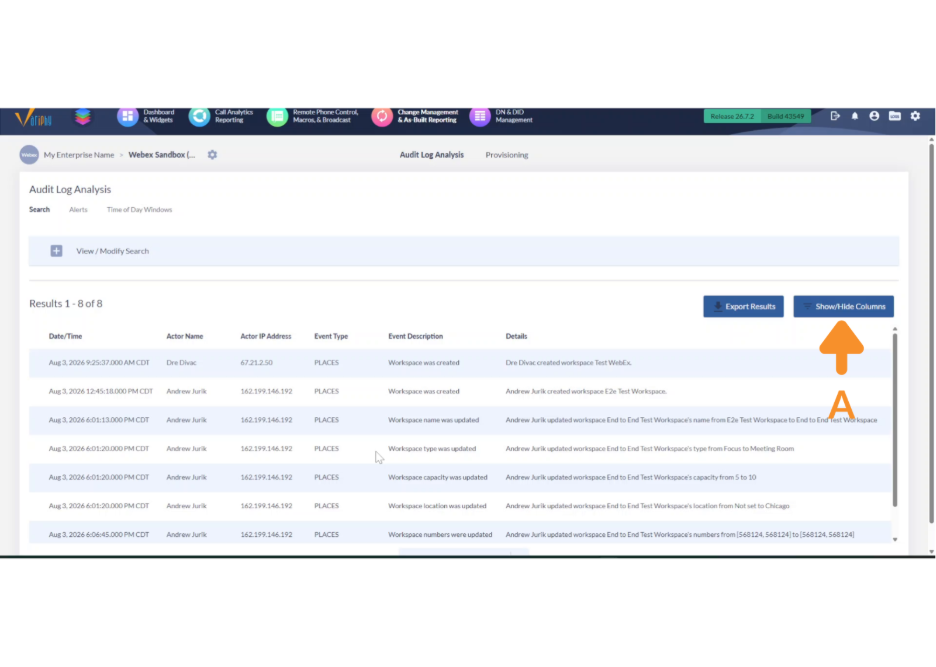936x667 pixels.
Task: Click the location from Not set to Chicago details
Action: point(647,506)
